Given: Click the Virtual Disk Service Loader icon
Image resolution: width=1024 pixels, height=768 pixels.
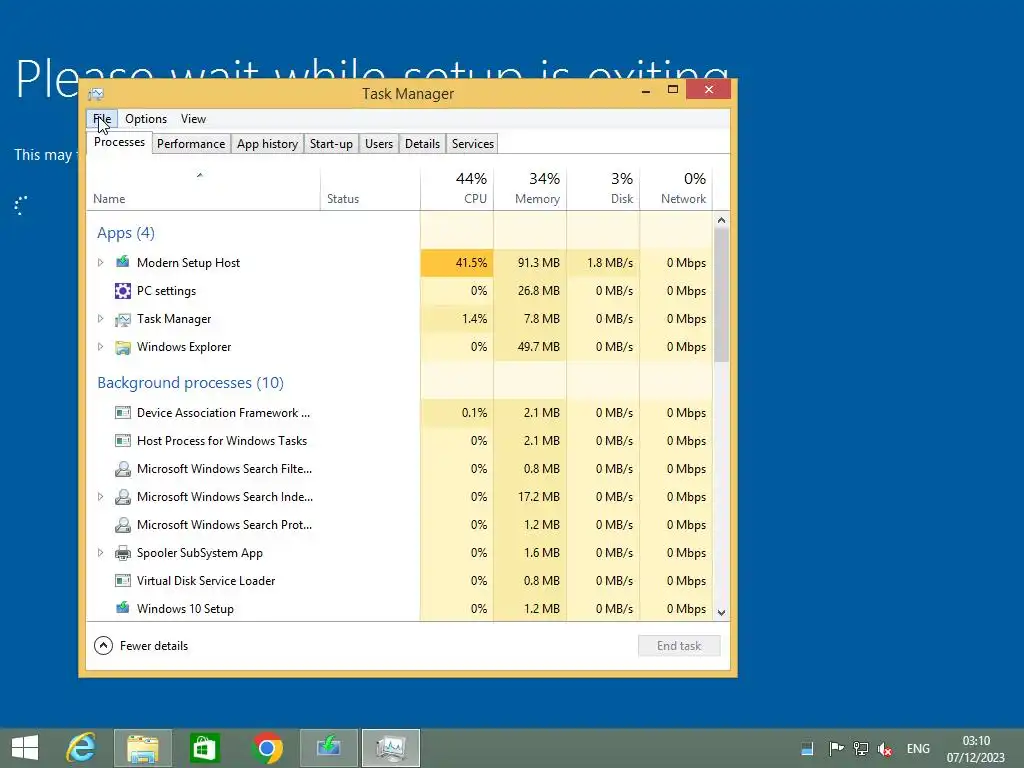Looking at the screenshot, I should [122, 581].
